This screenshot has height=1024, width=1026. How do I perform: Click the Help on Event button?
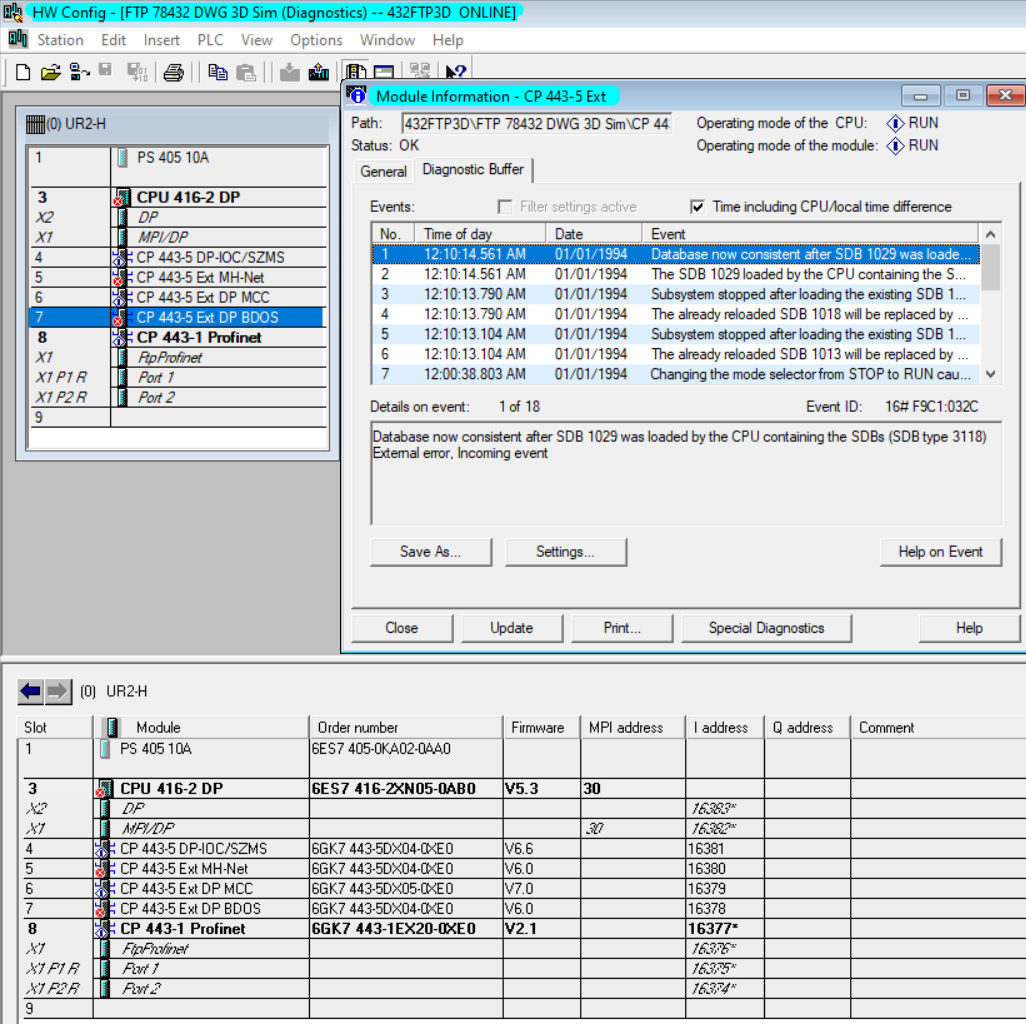(x=940, y=552)
